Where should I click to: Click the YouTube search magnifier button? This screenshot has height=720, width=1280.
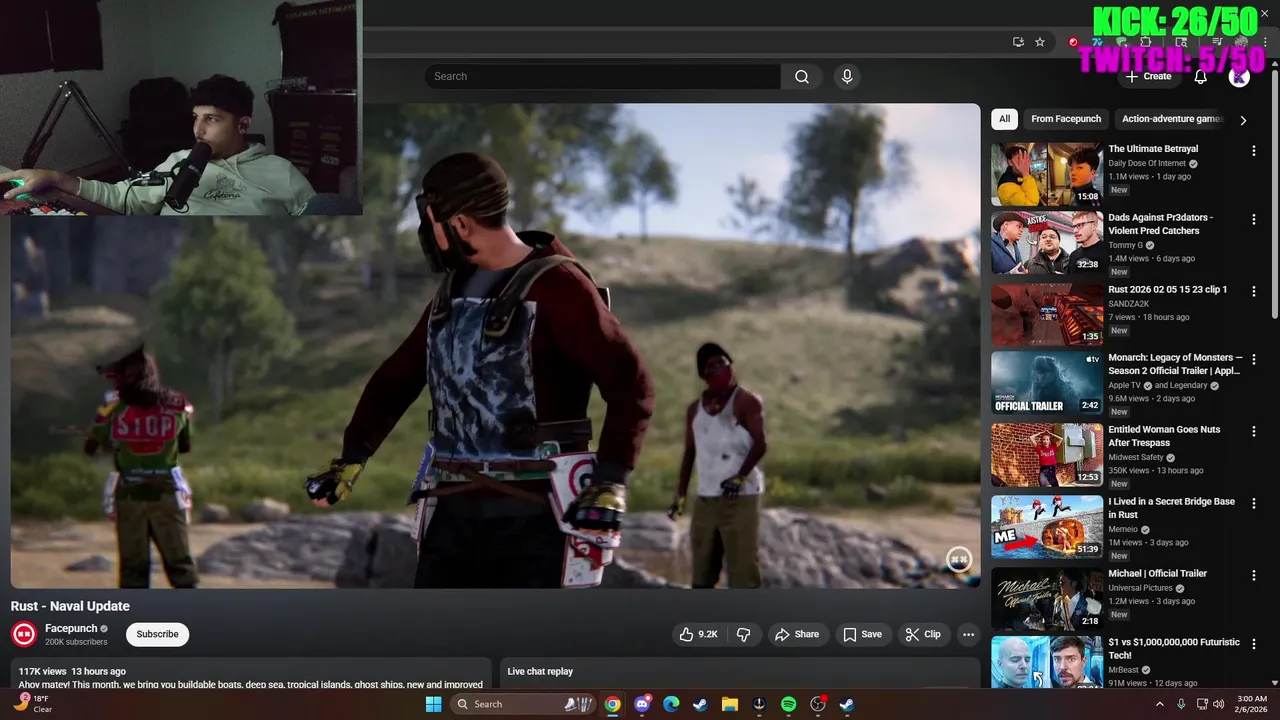pos(802,77)
